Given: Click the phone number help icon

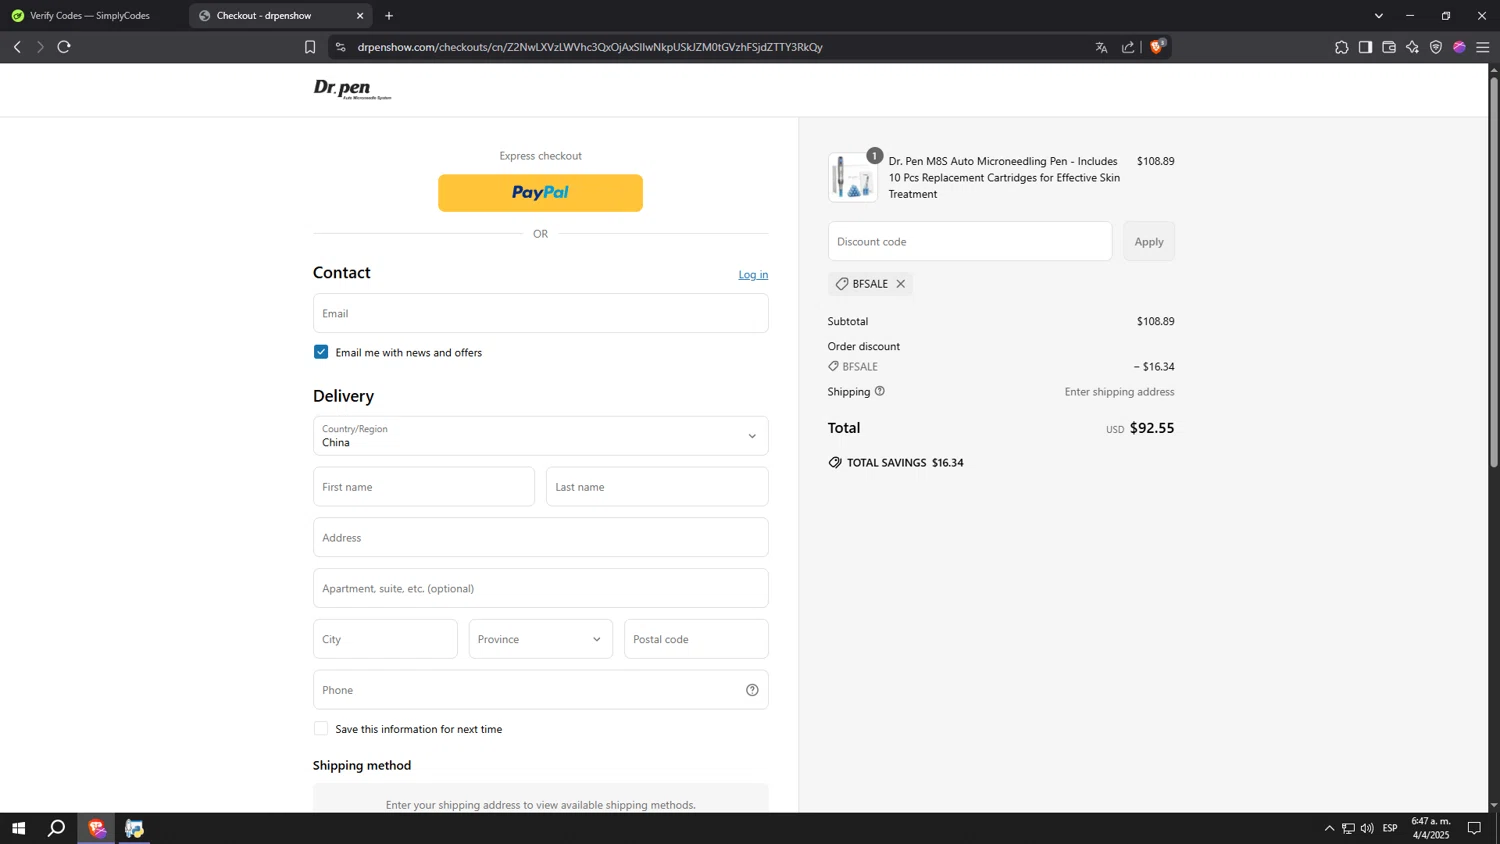Looking at the screenshot, I should coord(752,690).
